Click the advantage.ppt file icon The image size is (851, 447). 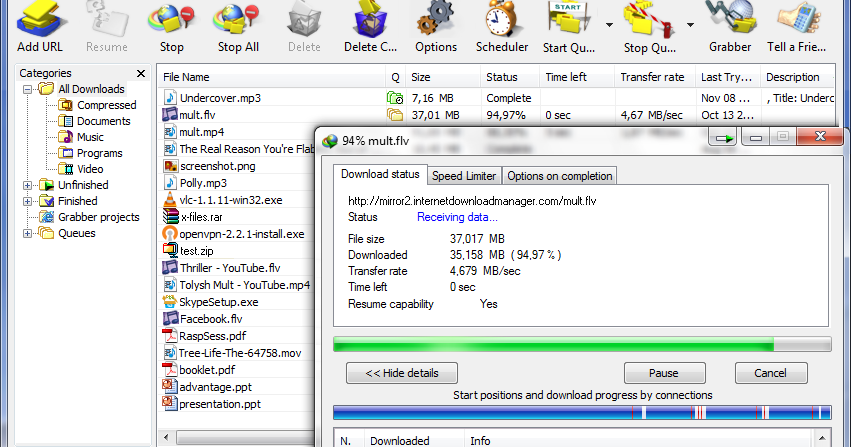tap(170, 387)
